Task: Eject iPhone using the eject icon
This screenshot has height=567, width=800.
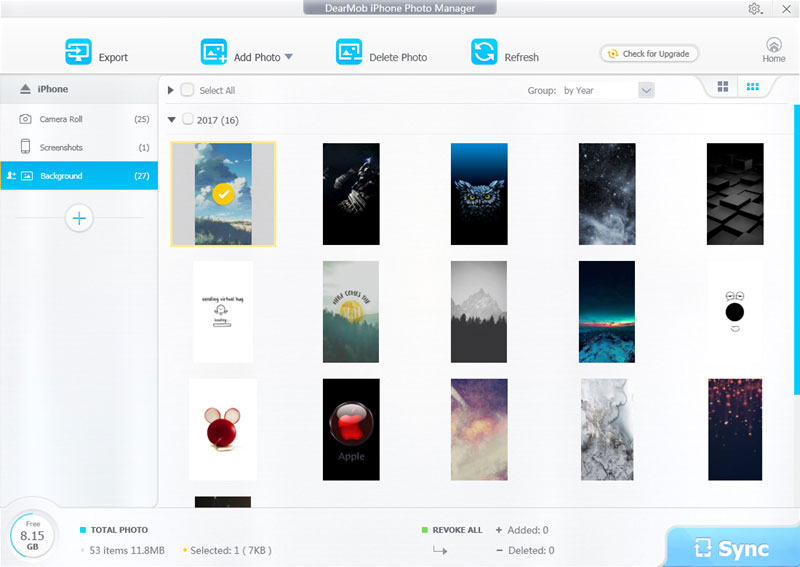Action: [x=24, y=90]
